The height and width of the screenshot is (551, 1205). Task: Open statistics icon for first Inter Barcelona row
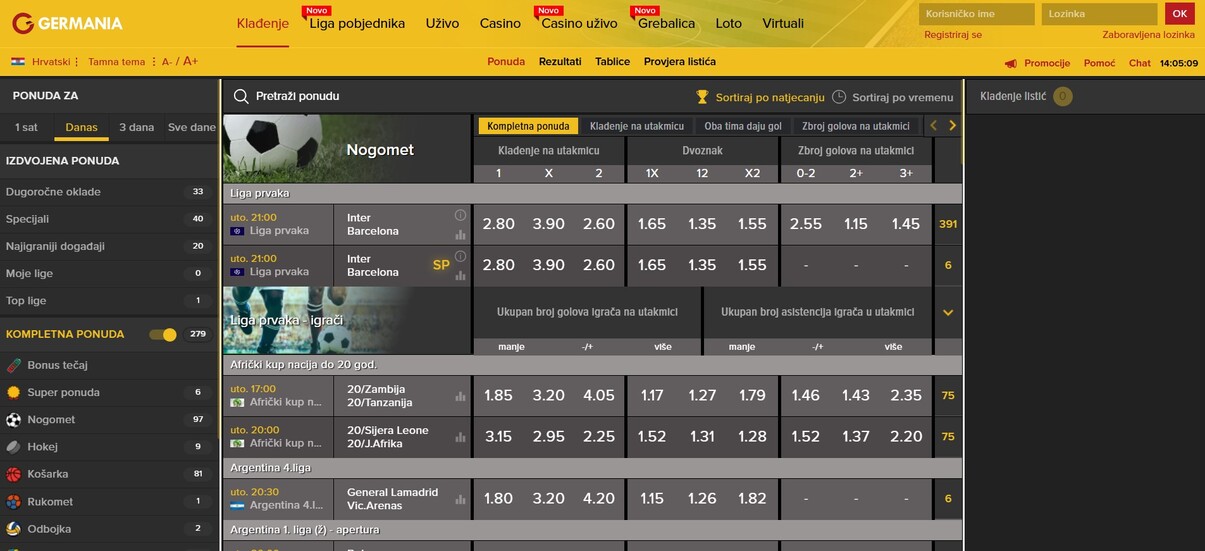[x=460, y=235]
